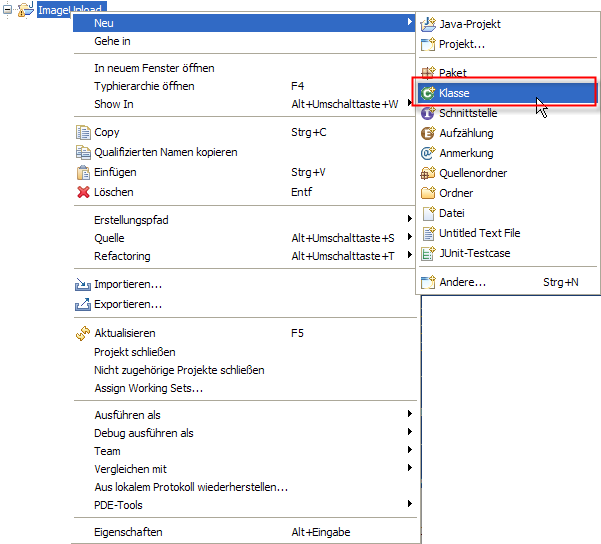Image resolution: width=601 pixels, height=544 pixels.
Task: Select the Klasse class icon
Action: (x=428, y=93)
